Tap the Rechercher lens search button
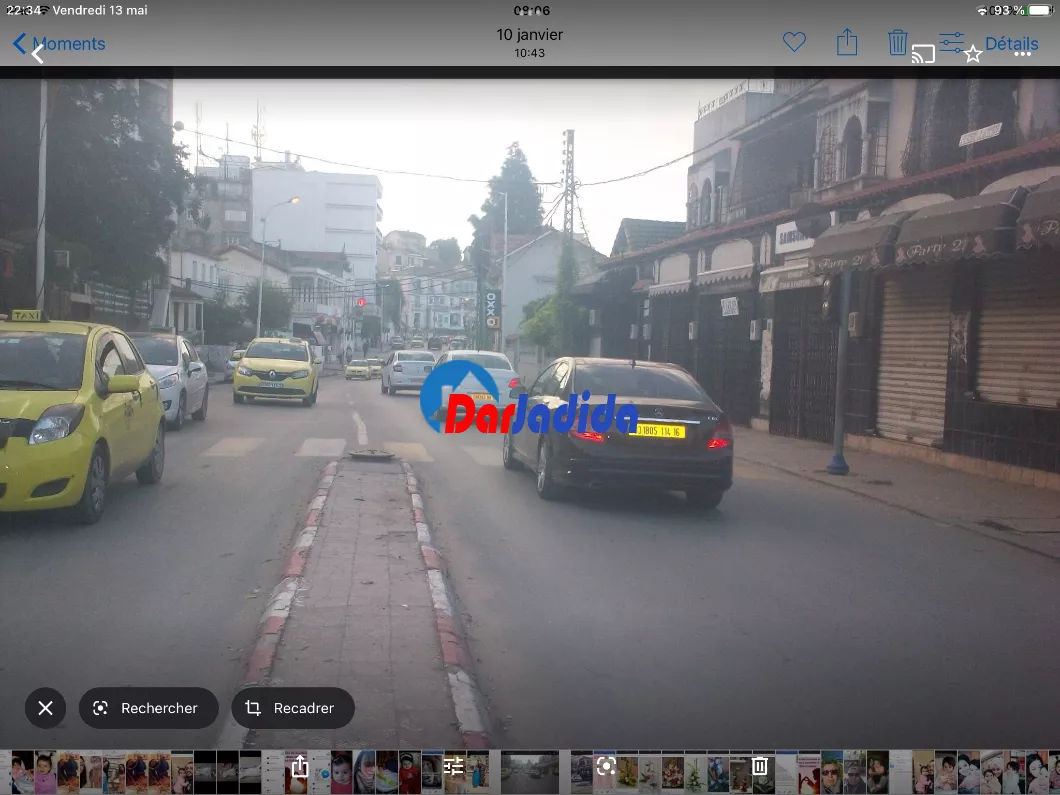This screenshot has height=795, width=1060. (148, 708)
